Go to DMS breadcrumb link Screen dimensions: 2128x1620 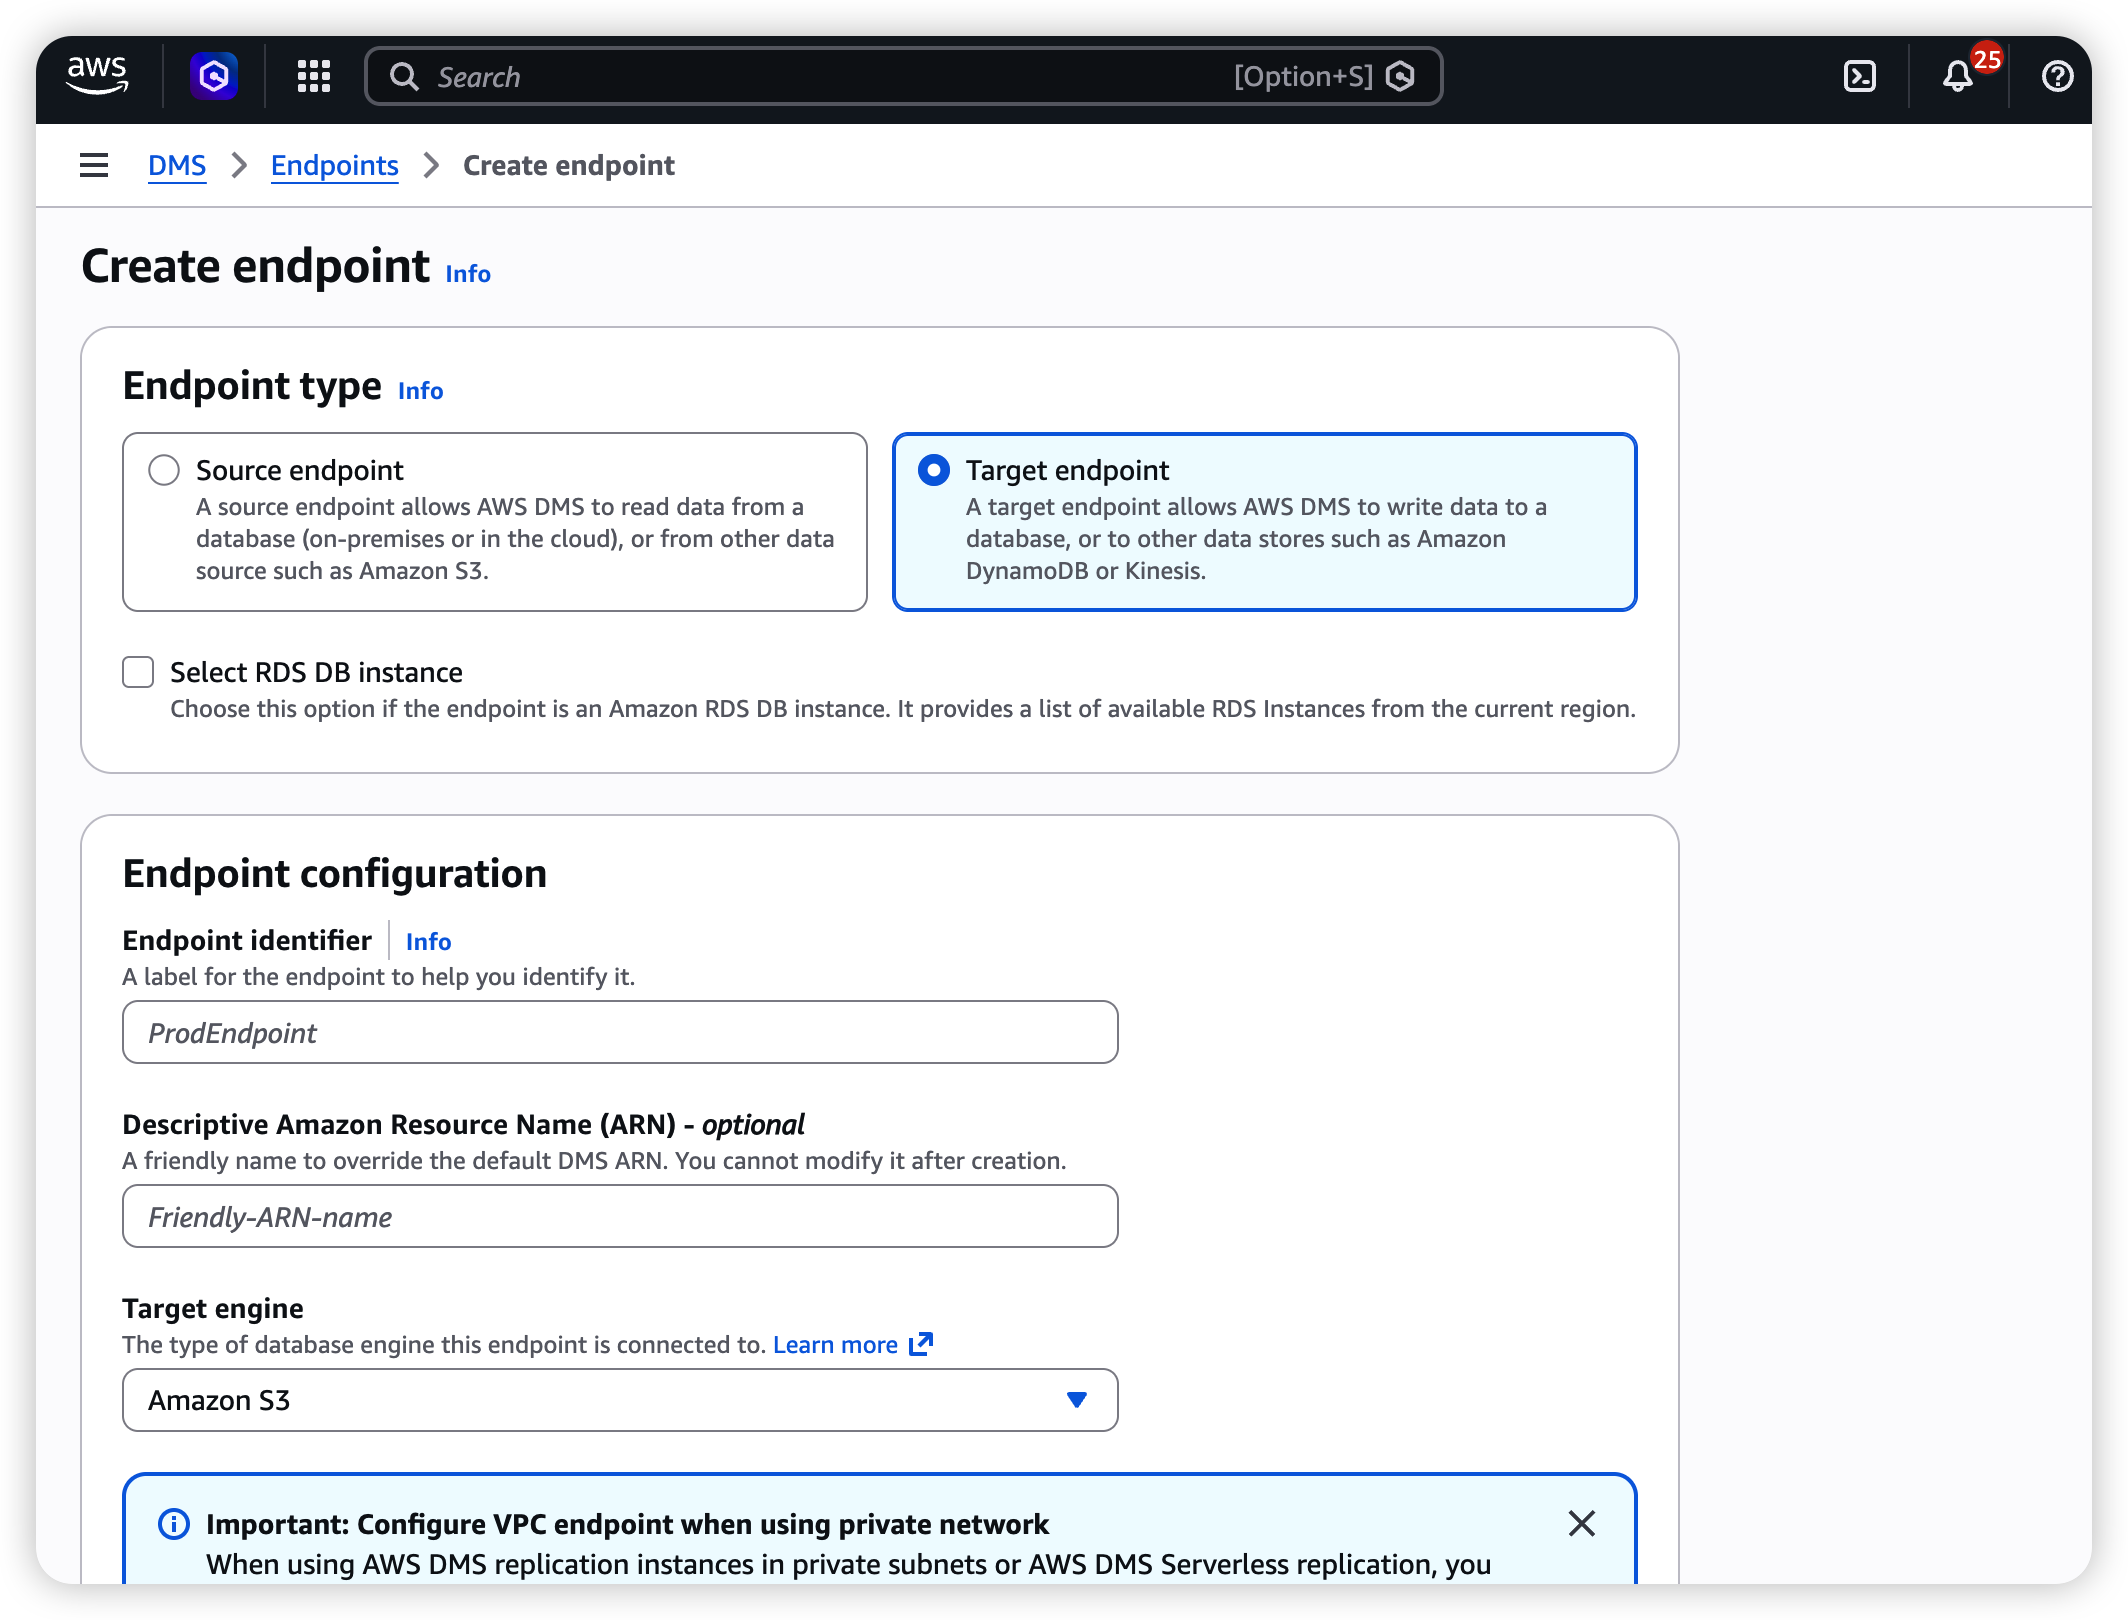[177, 165]
